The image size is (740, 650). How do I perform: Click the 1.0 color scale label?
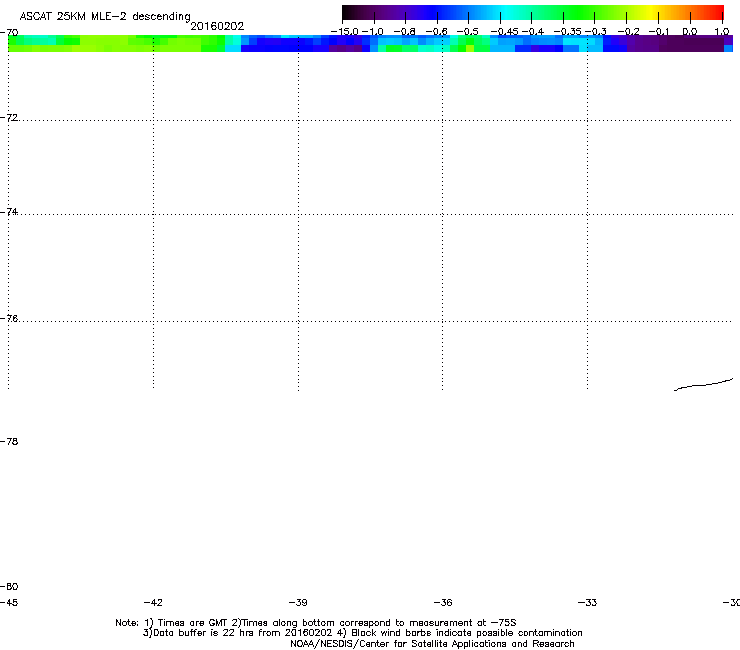(x=722, y=32)
